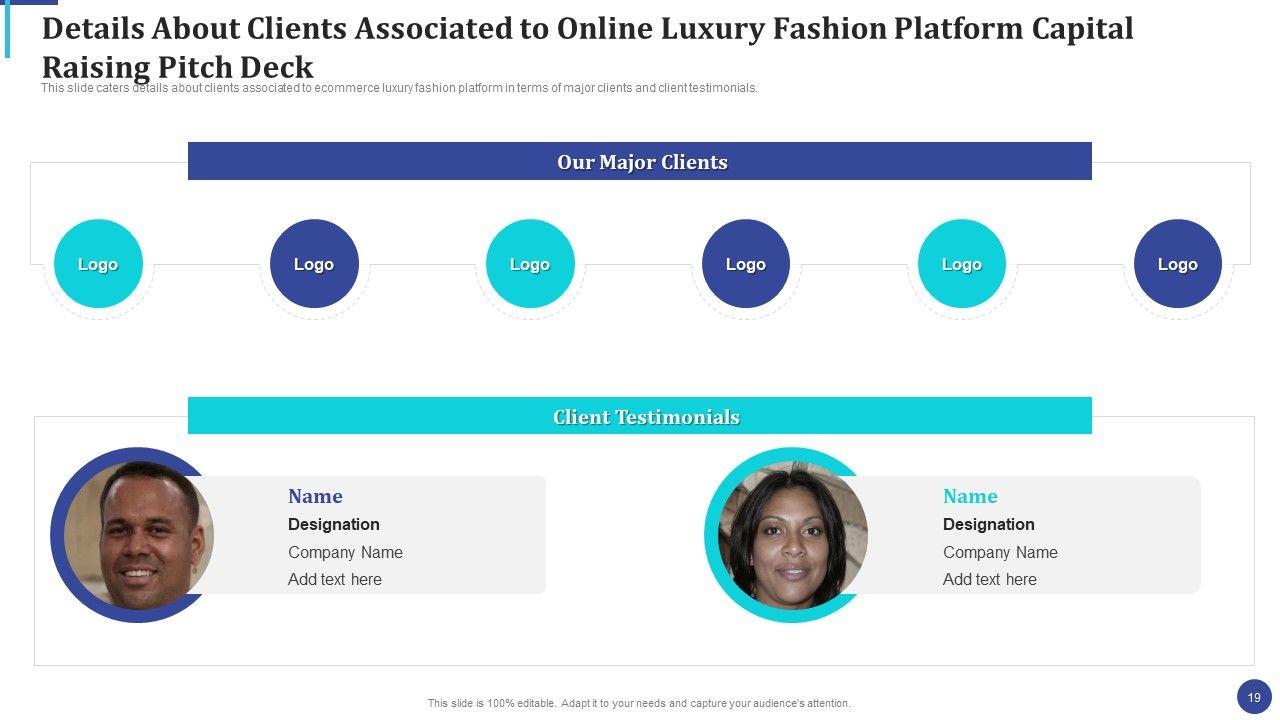
Task: Click the leftmost teal Logo circle
Action: 98,264
